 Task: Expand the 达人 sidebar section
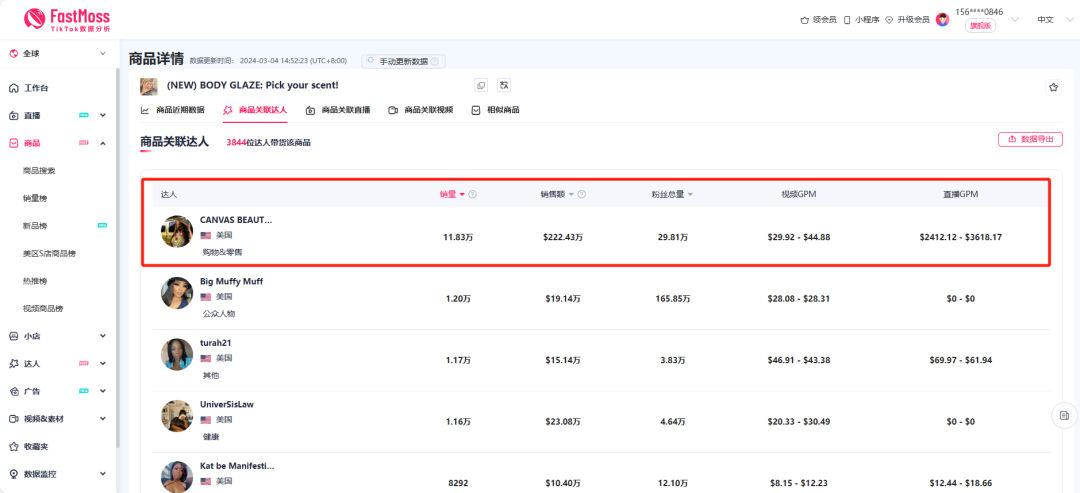pyautogui.click(x=102, y=363)
